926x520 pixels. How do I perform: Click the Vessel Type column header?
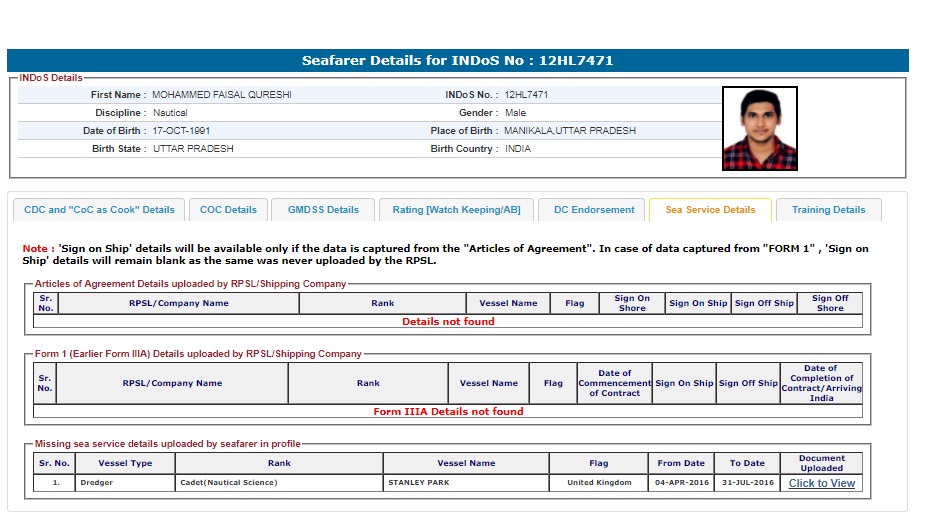[x=125, y=463]
